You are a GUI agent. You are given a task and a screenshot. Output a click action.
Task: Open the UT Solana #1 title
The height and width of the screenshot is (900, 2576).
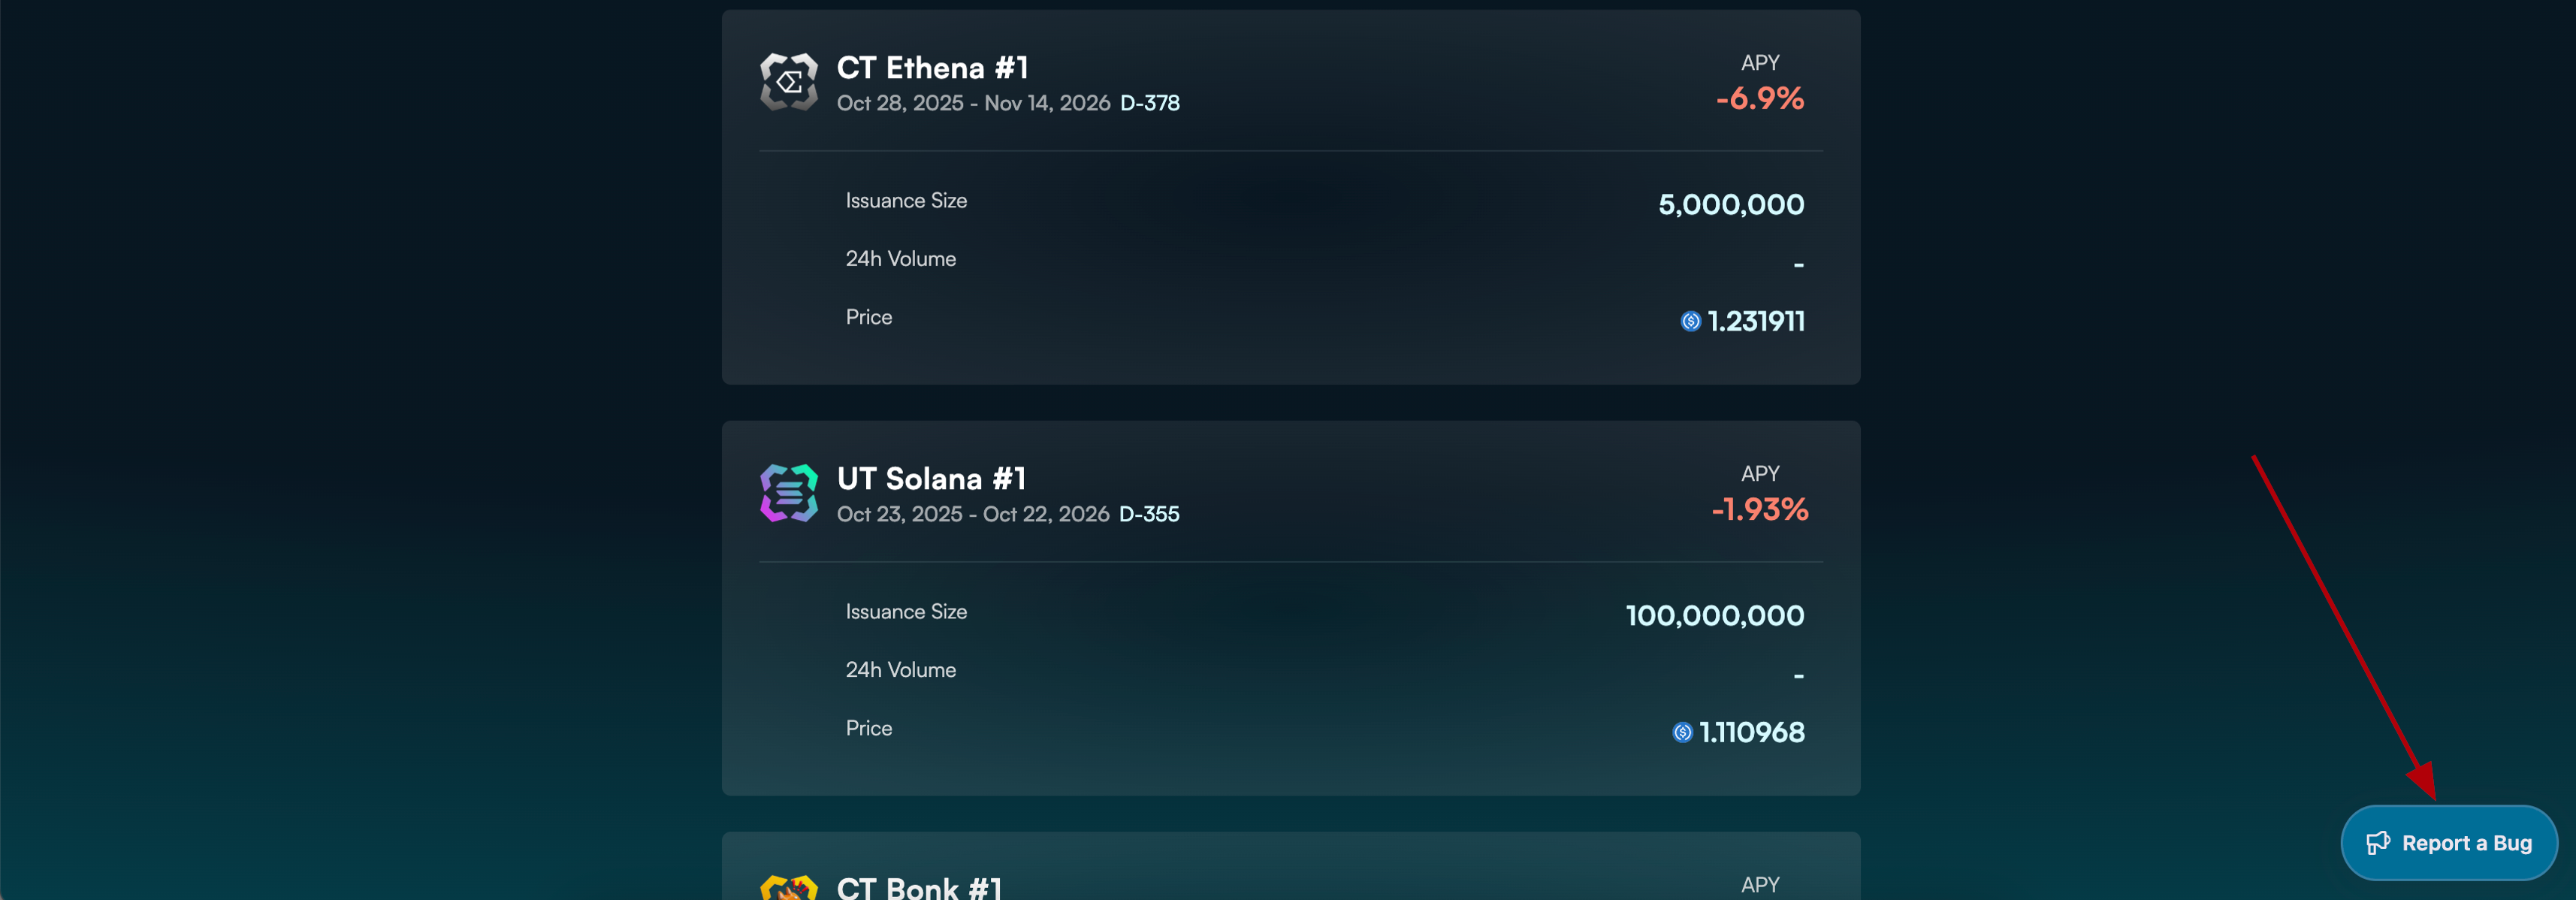[931, 479]
